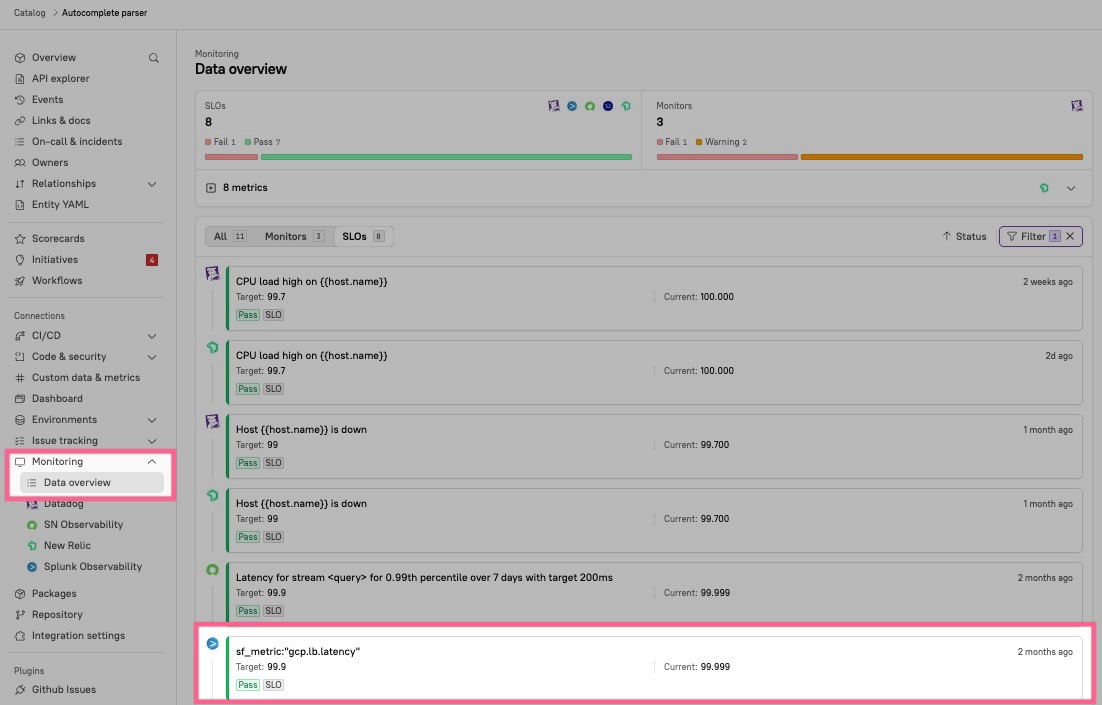Click New Relic icon beside second Host down SLO
This screenshot has height=705, width=1102.
tap(212, 496)
